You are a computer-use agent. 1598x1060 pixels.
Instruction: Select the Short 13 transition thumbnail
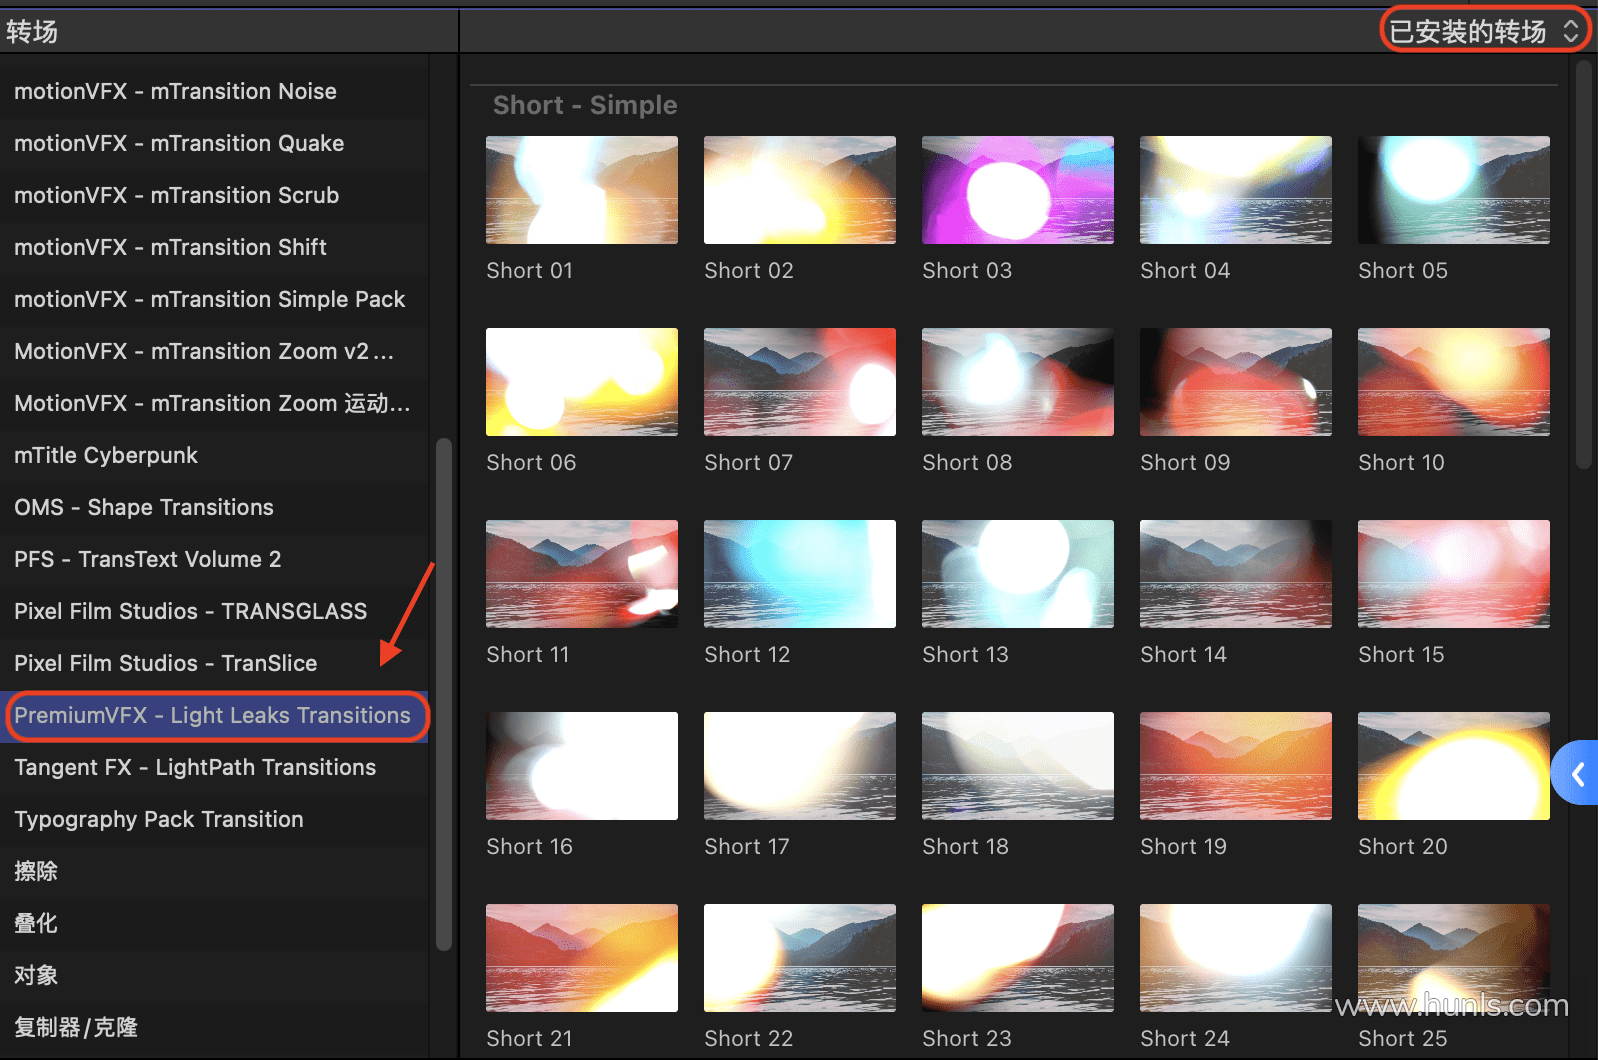click(x=1018, y=574)
